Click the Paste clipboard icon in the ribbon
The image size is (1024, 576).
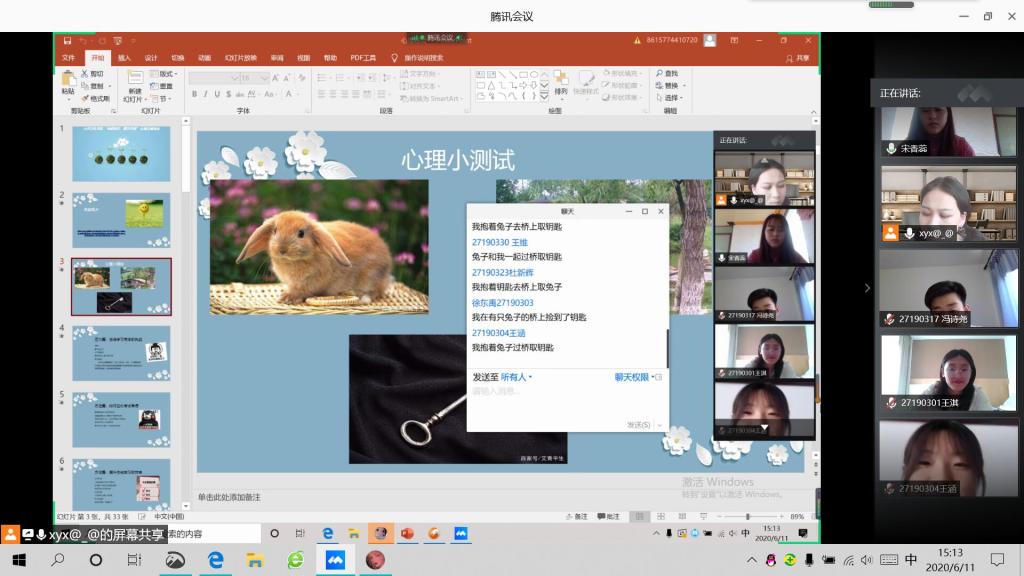(68, 79)
